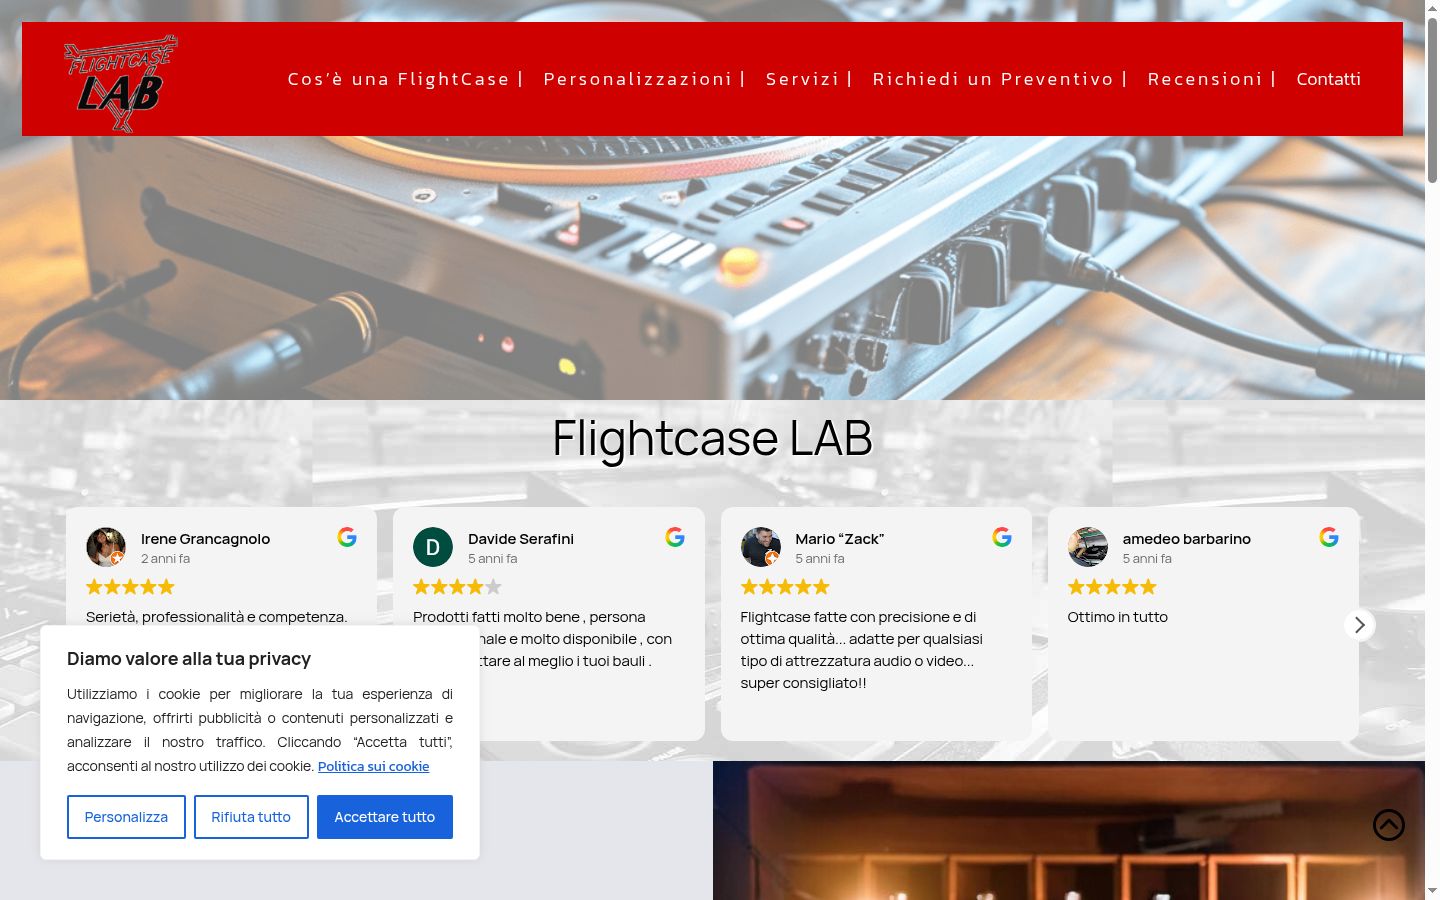1440x900 pixels.
Task: Open the Contatti page
Action: pos(1329,79)
